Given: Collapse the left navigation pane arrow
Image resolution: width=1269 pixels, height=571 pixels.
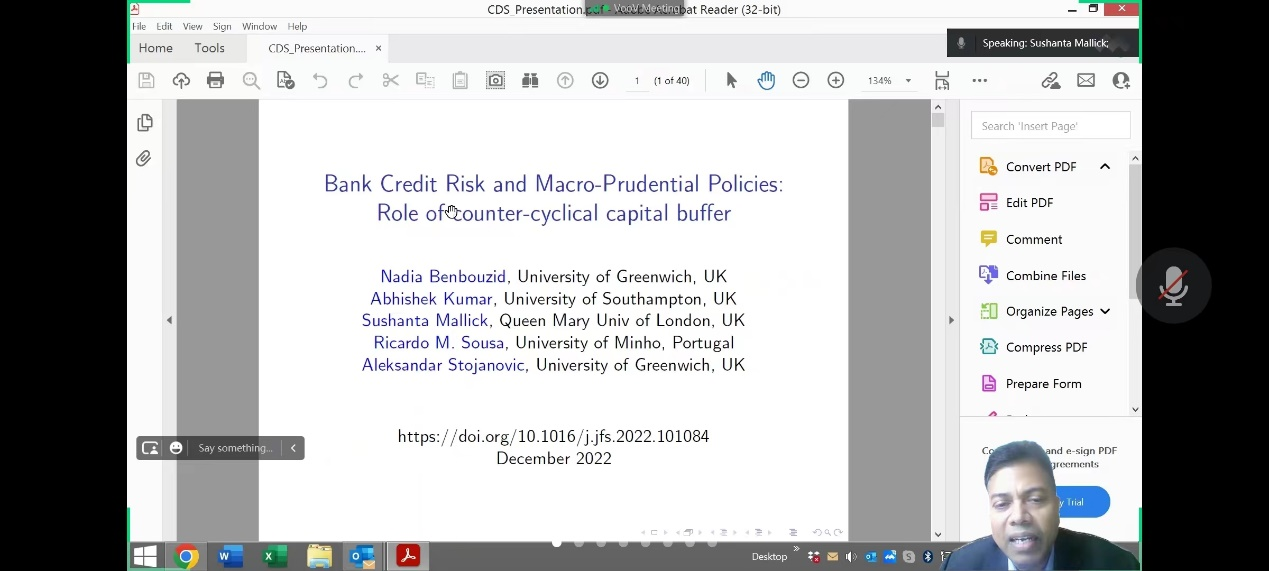Looking at the screenshot, I should click(x=169, y=320).
